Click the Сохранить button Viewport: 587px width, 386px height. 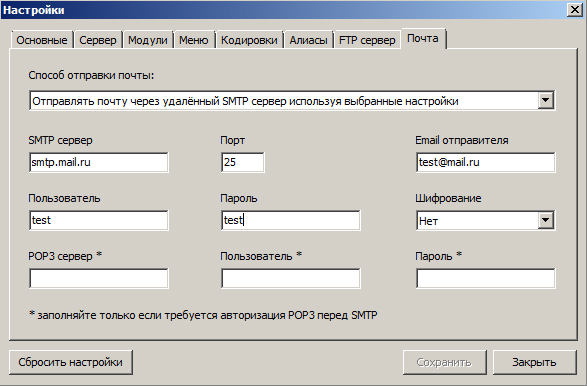click(444, 362)
